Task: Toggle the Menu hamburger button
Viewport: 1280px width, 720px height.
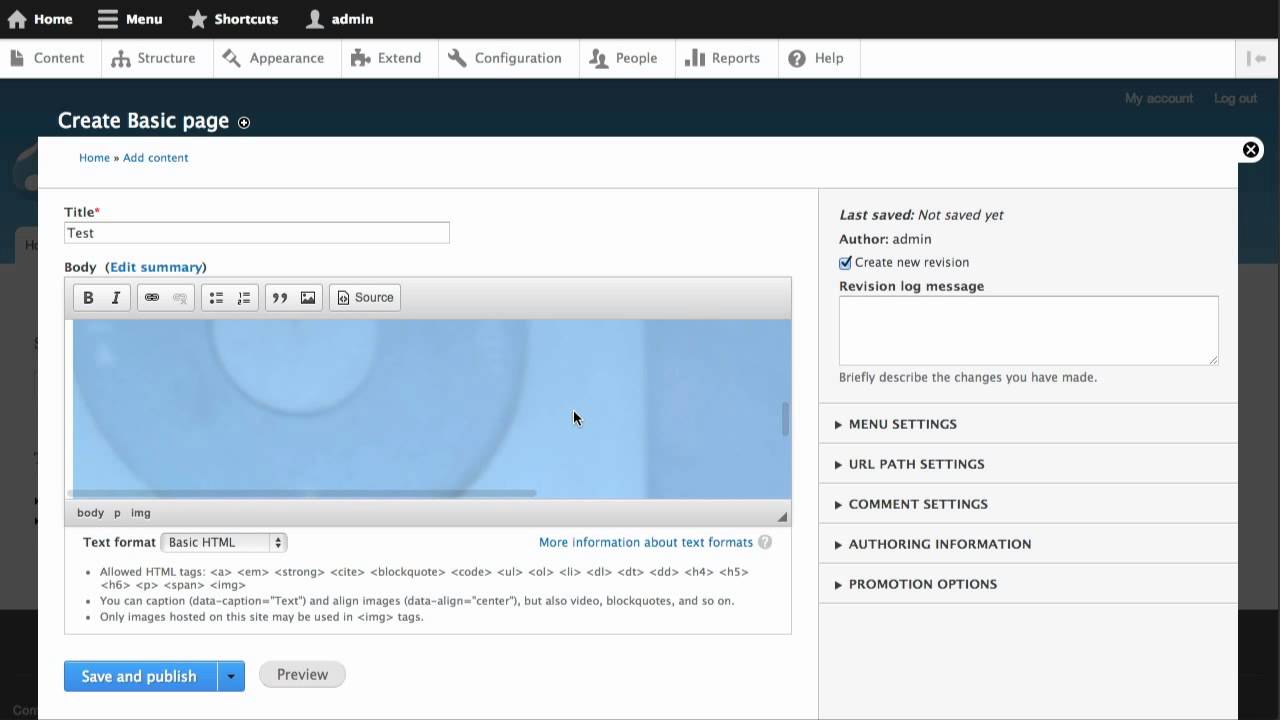Action: point(130,19)
